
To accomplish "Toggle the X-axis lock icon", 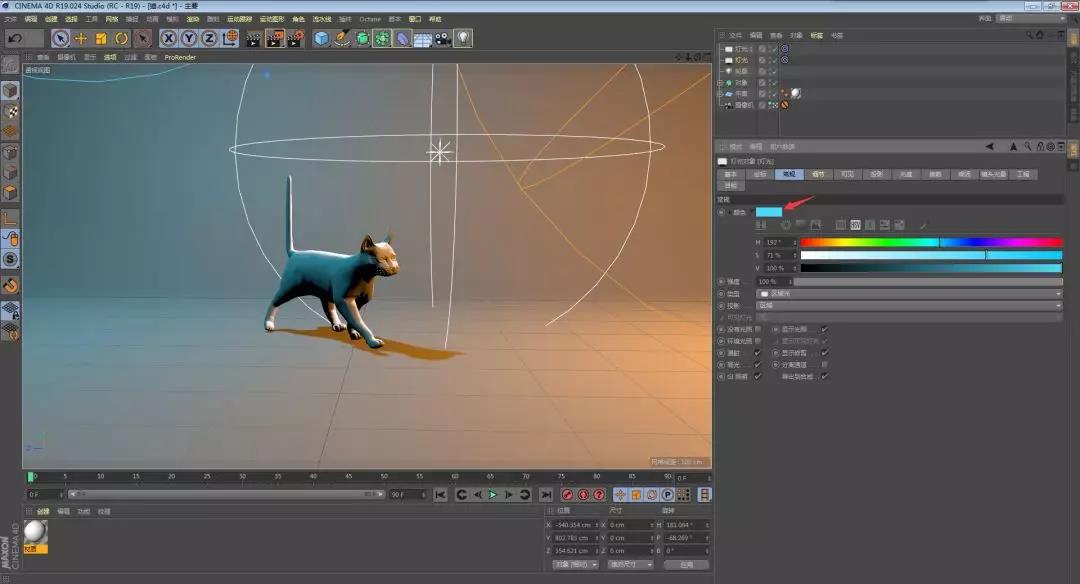I will pos(169,38).
